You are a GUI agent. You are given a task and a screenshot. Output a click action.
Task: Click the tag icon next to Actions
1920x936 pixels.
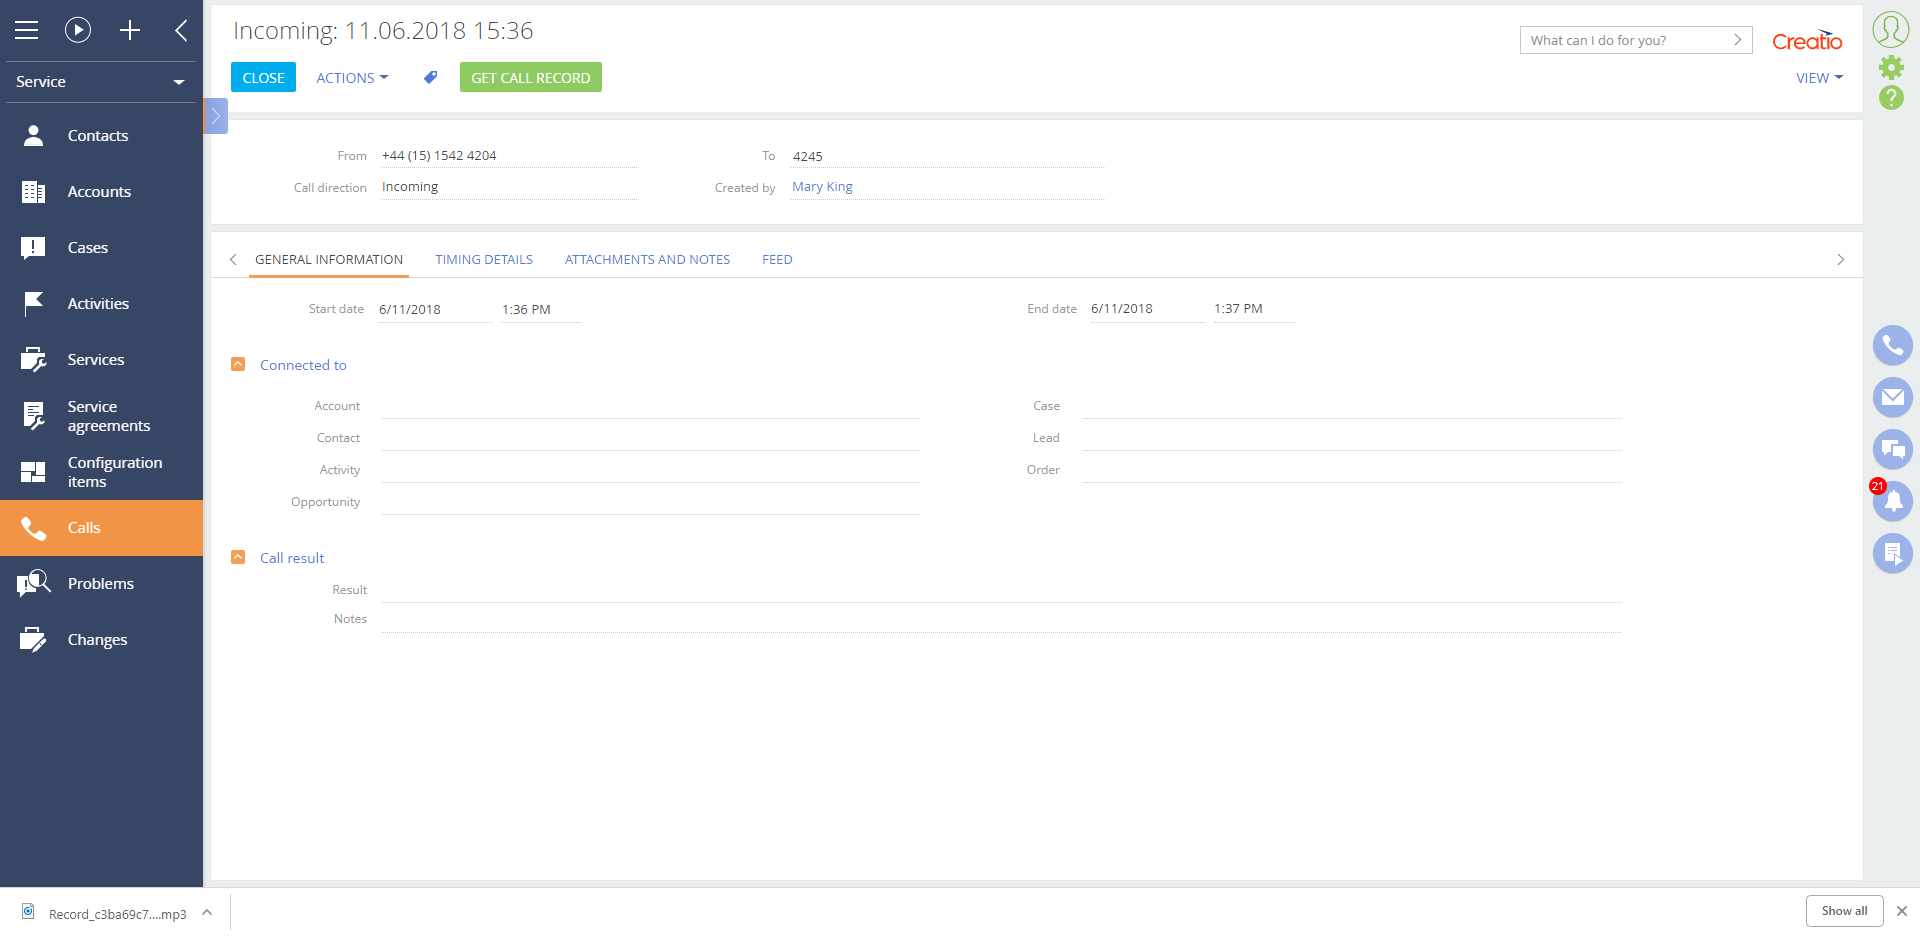point(430,77)
